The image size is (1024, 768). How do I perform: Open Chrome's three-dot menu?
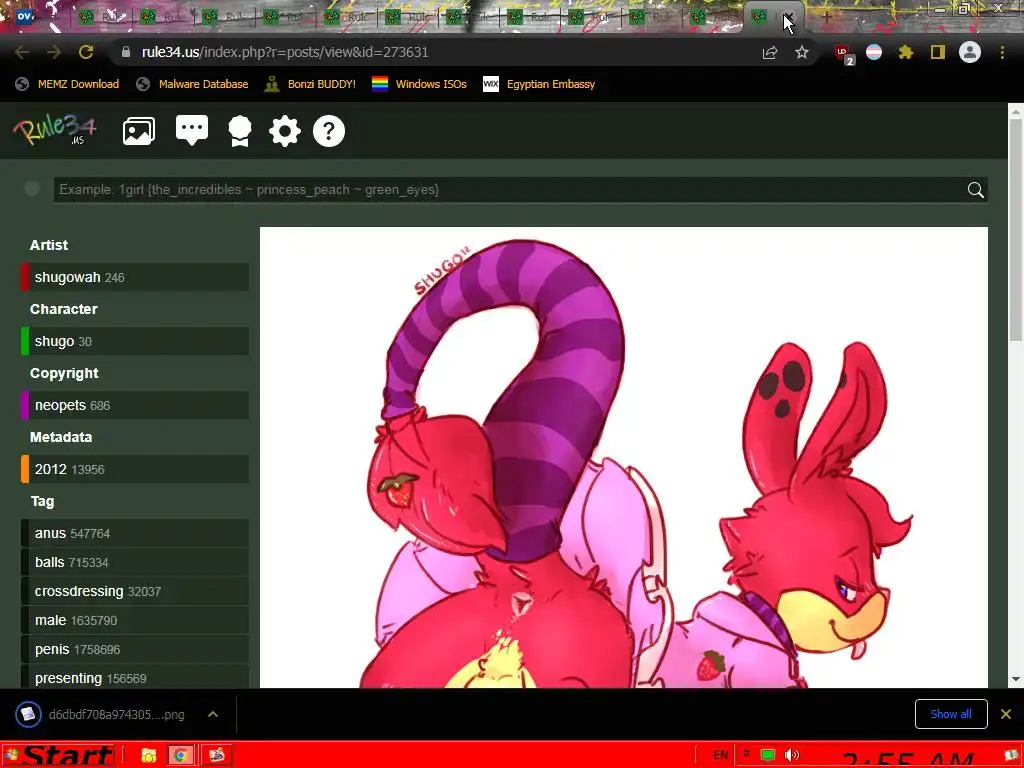point(1002,52)
